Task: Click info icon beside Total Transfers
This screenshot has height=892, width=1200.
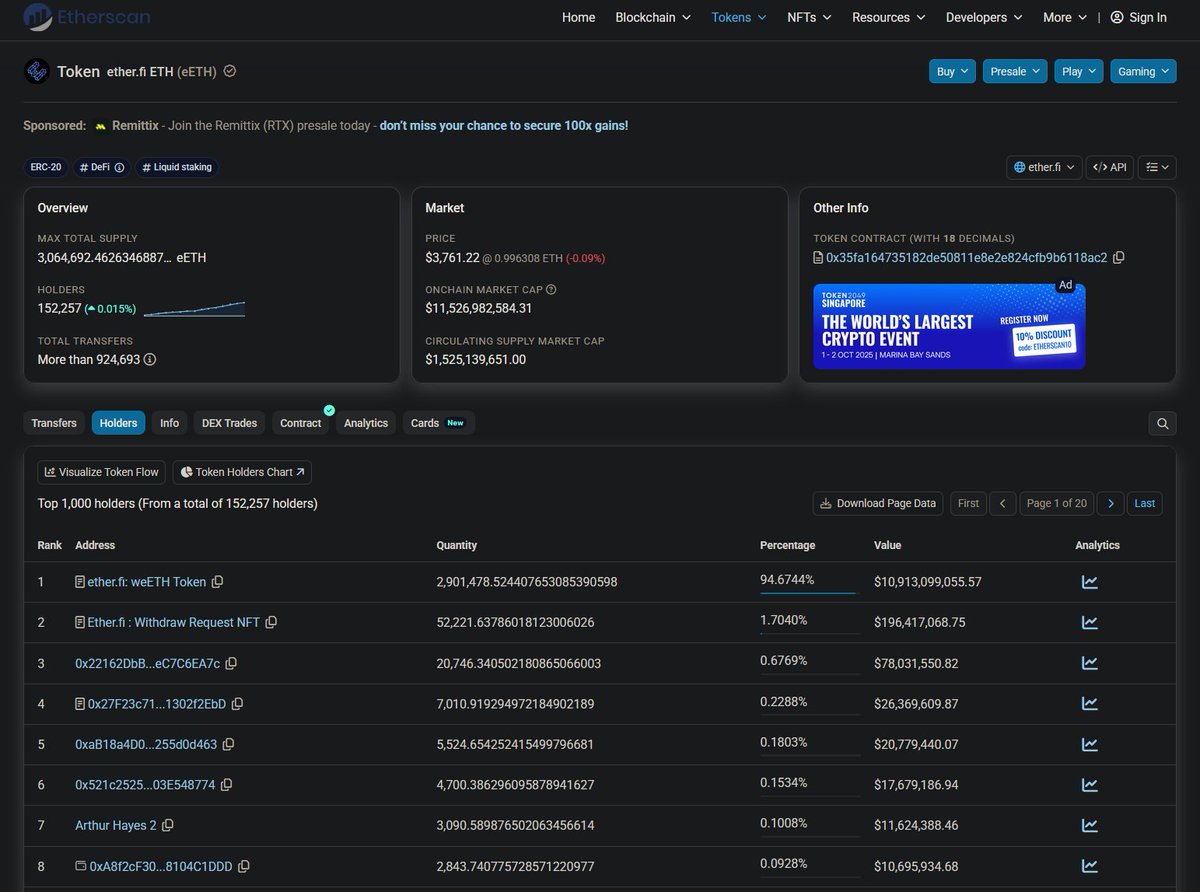Action: [x=150, y=359]
